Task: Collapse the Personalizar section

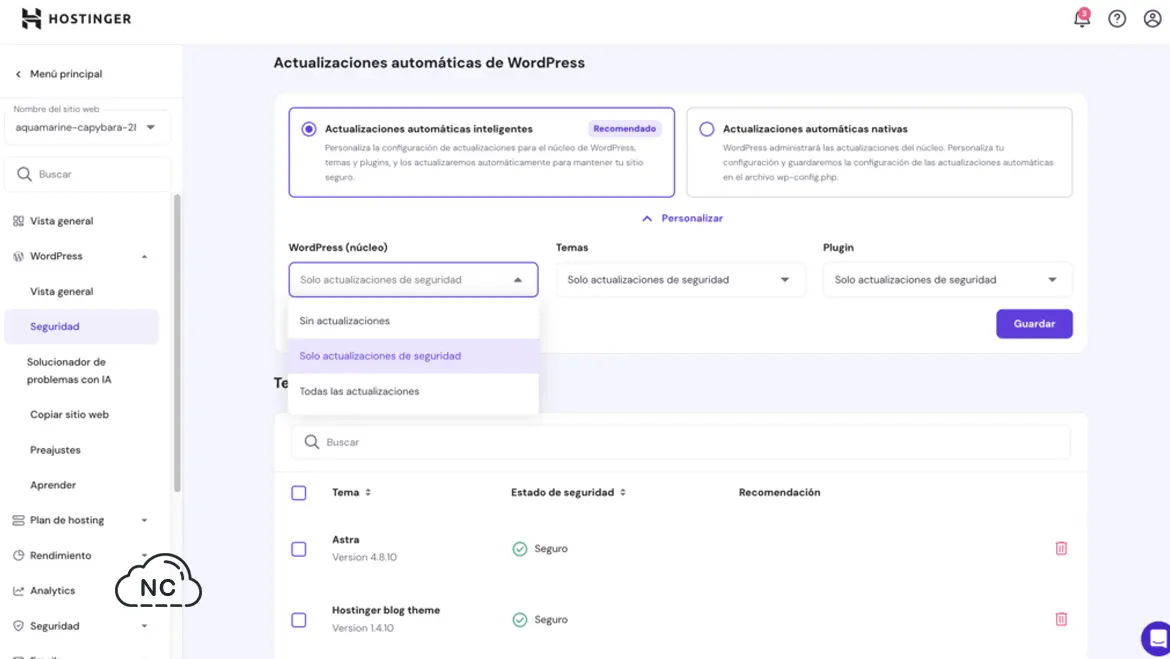Action: tap(682, 219)
